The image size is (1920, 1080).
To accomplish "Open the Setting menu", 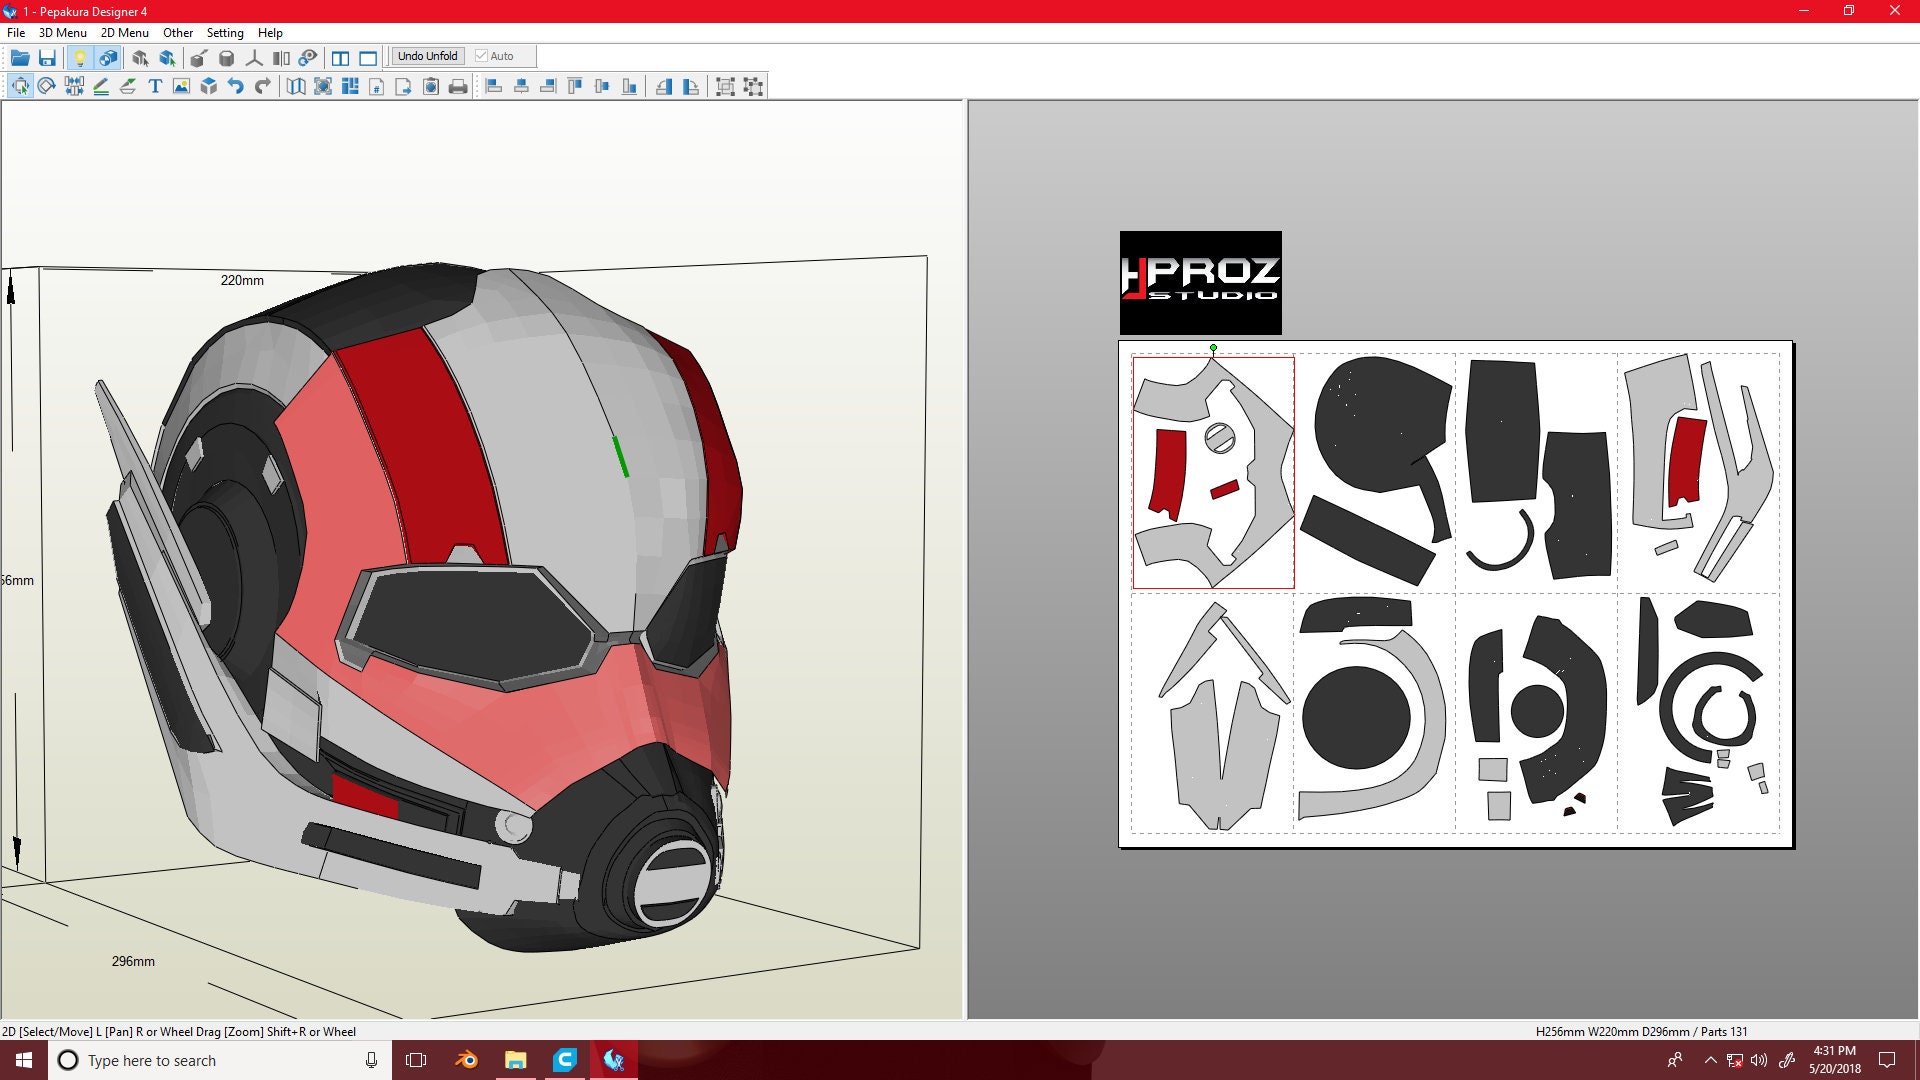I will pos(224,32).
